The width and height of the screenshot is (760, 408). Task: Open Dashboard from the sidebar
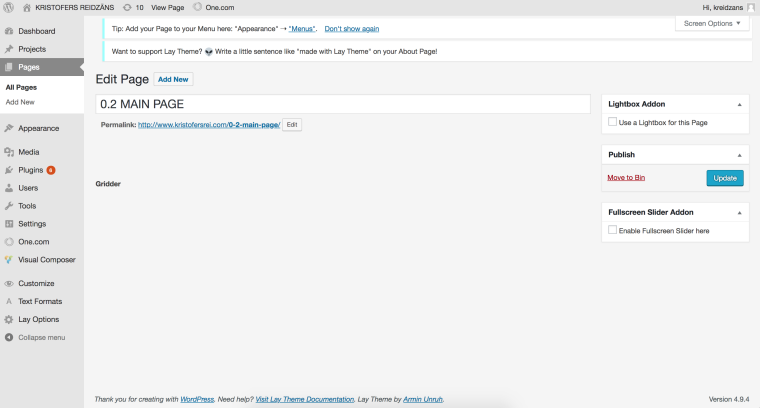coord(37,32)
